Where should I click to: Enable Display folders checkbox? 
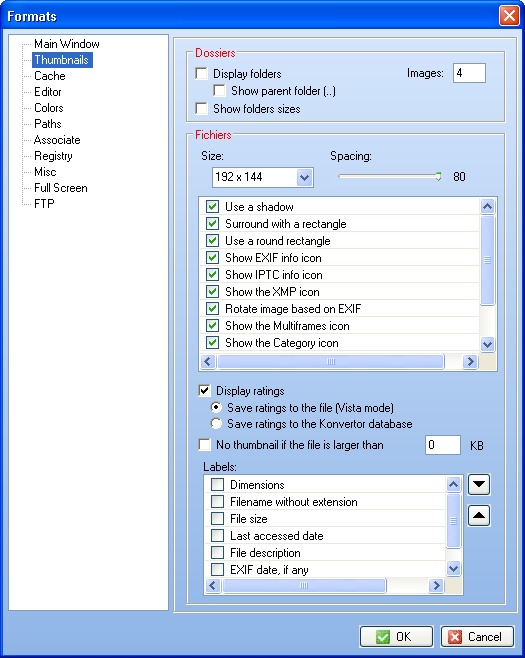(x=201, y=74)
